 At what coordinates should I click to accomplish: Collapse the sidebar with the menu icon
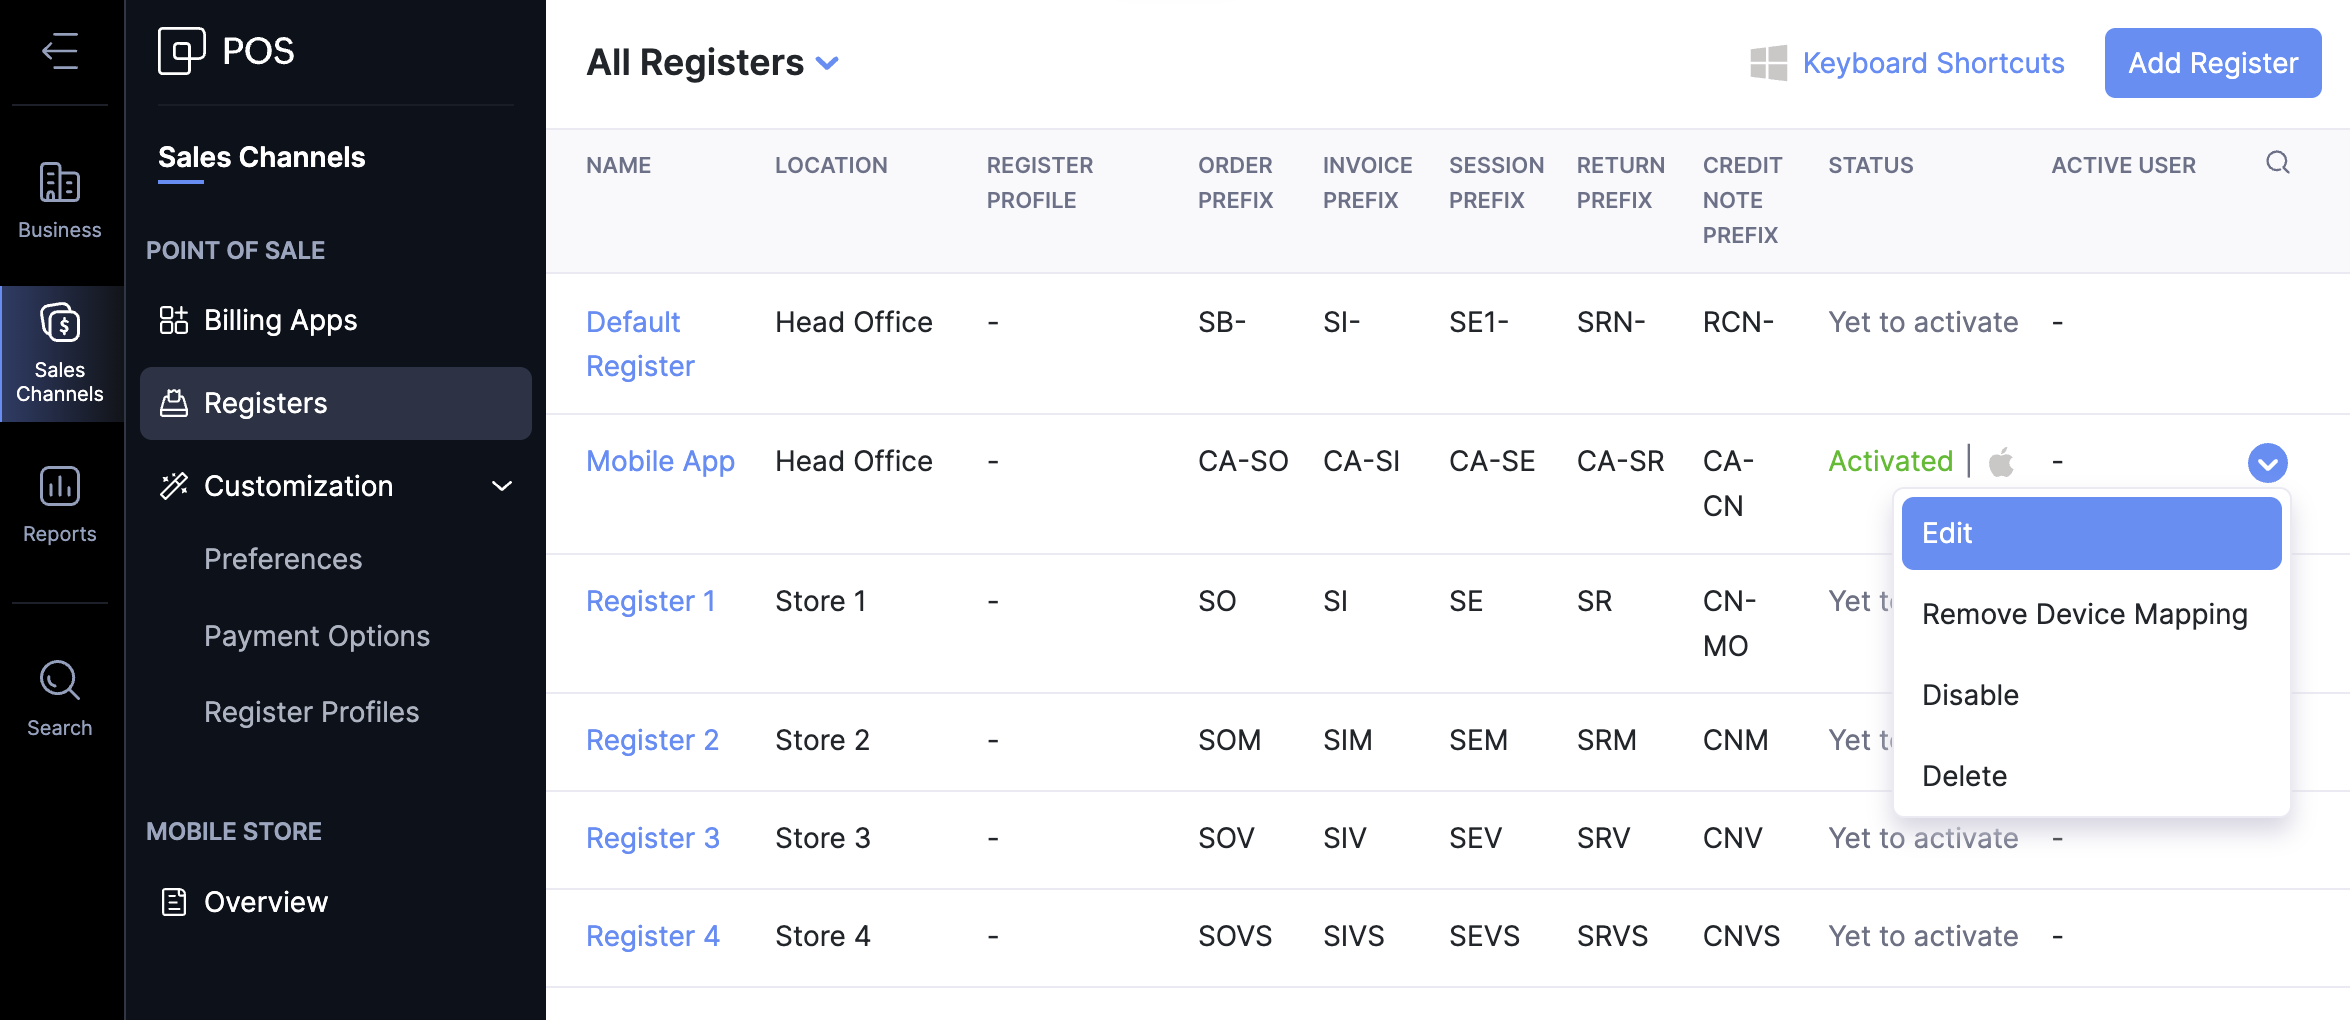click(x=60, y=51)
